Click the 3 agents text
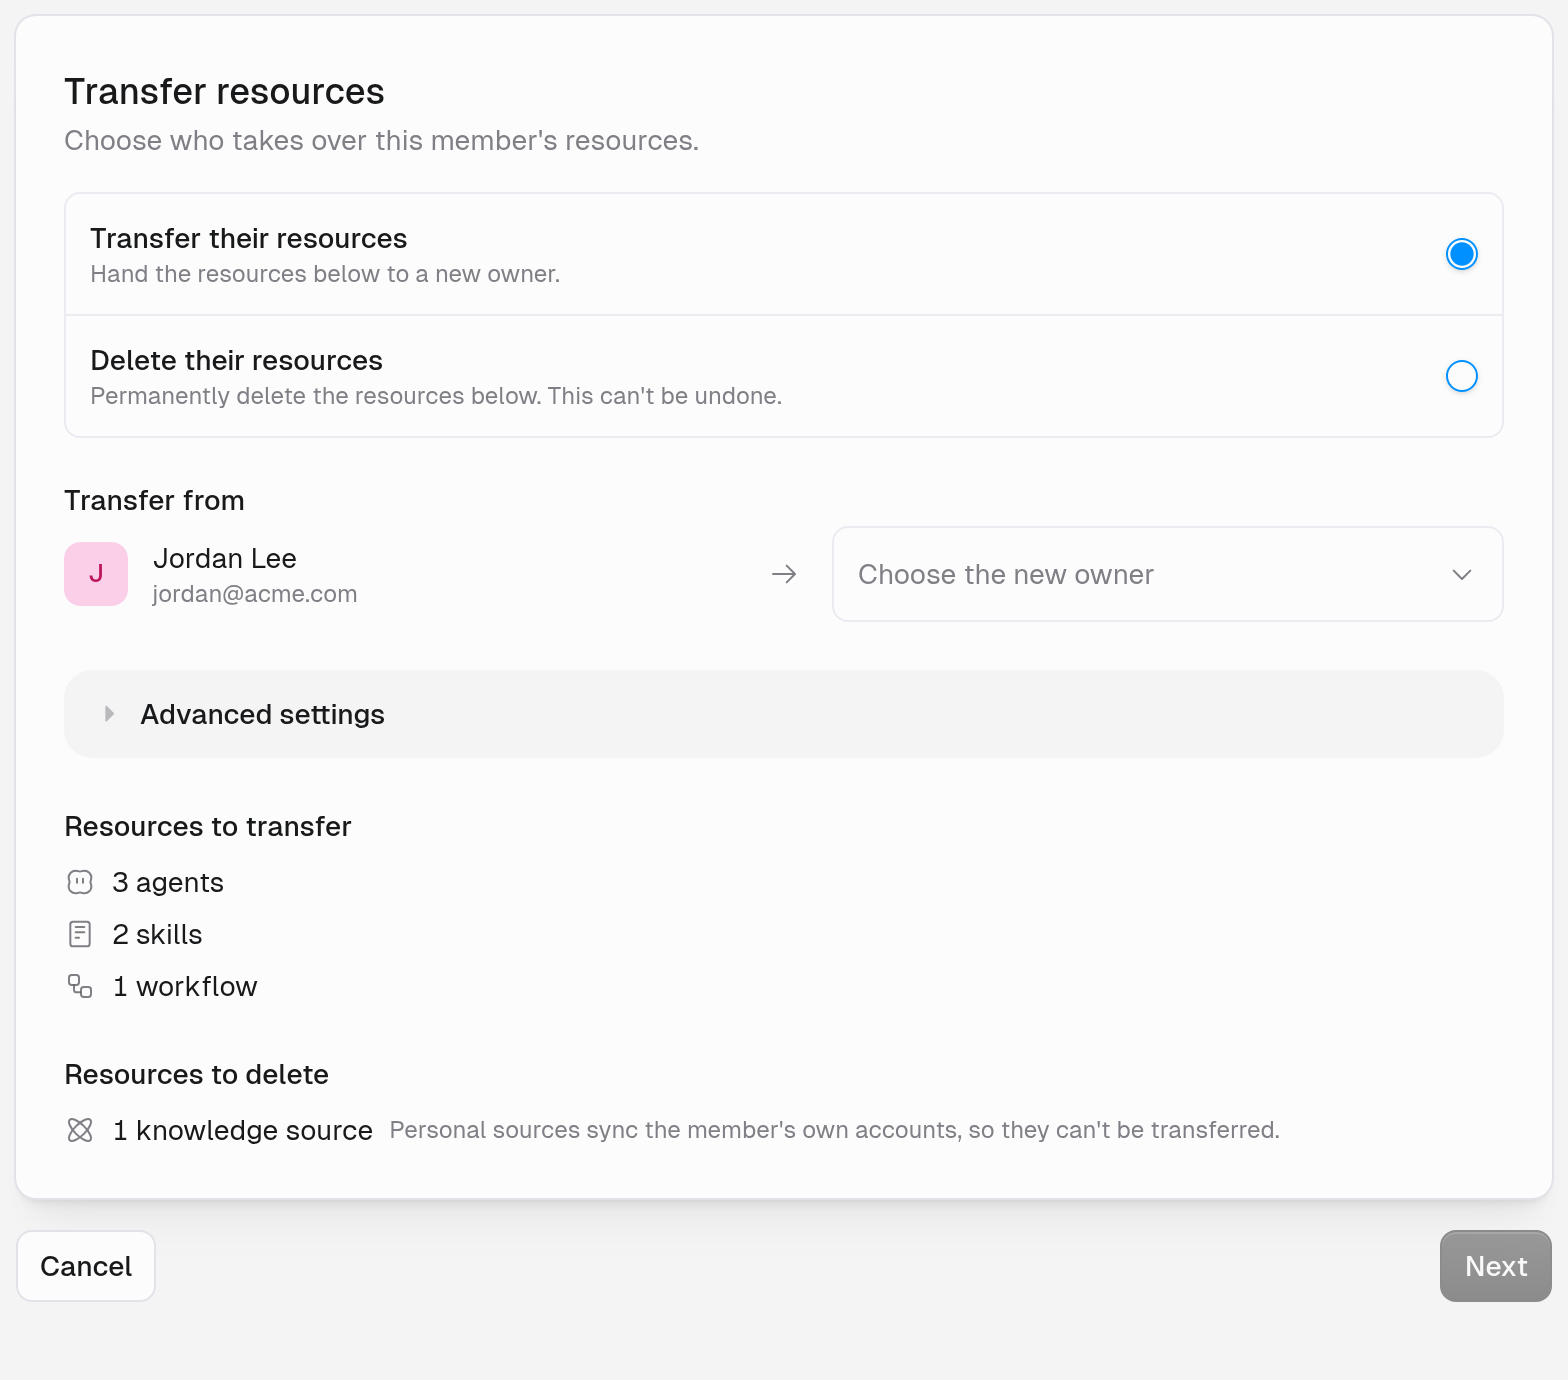Viewport: 1568px width, 1380px height. [168, 882]
